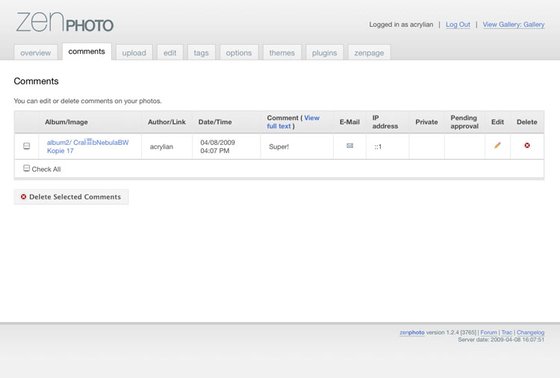Switch to the upload tab

pos(134,53)
